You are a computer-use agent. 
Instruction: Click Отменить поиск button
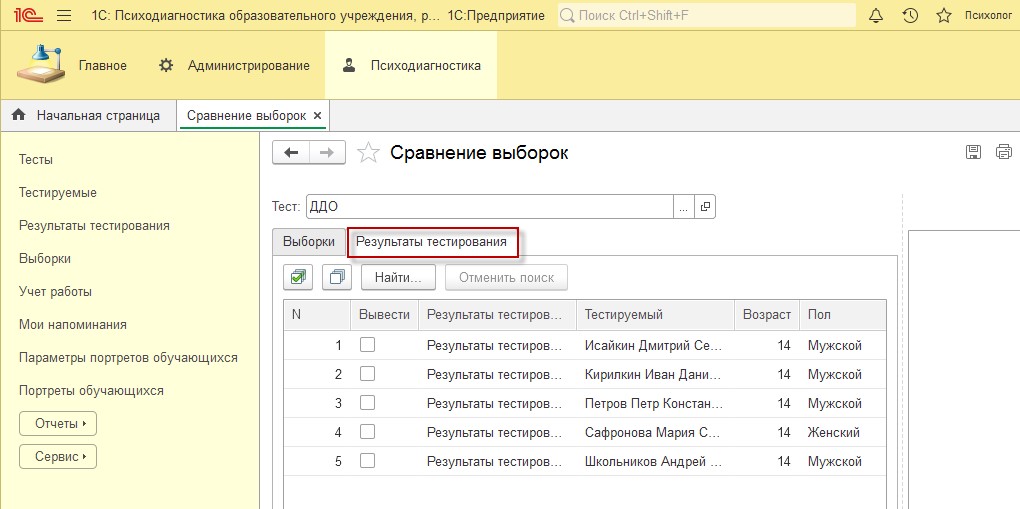[507, 277]
